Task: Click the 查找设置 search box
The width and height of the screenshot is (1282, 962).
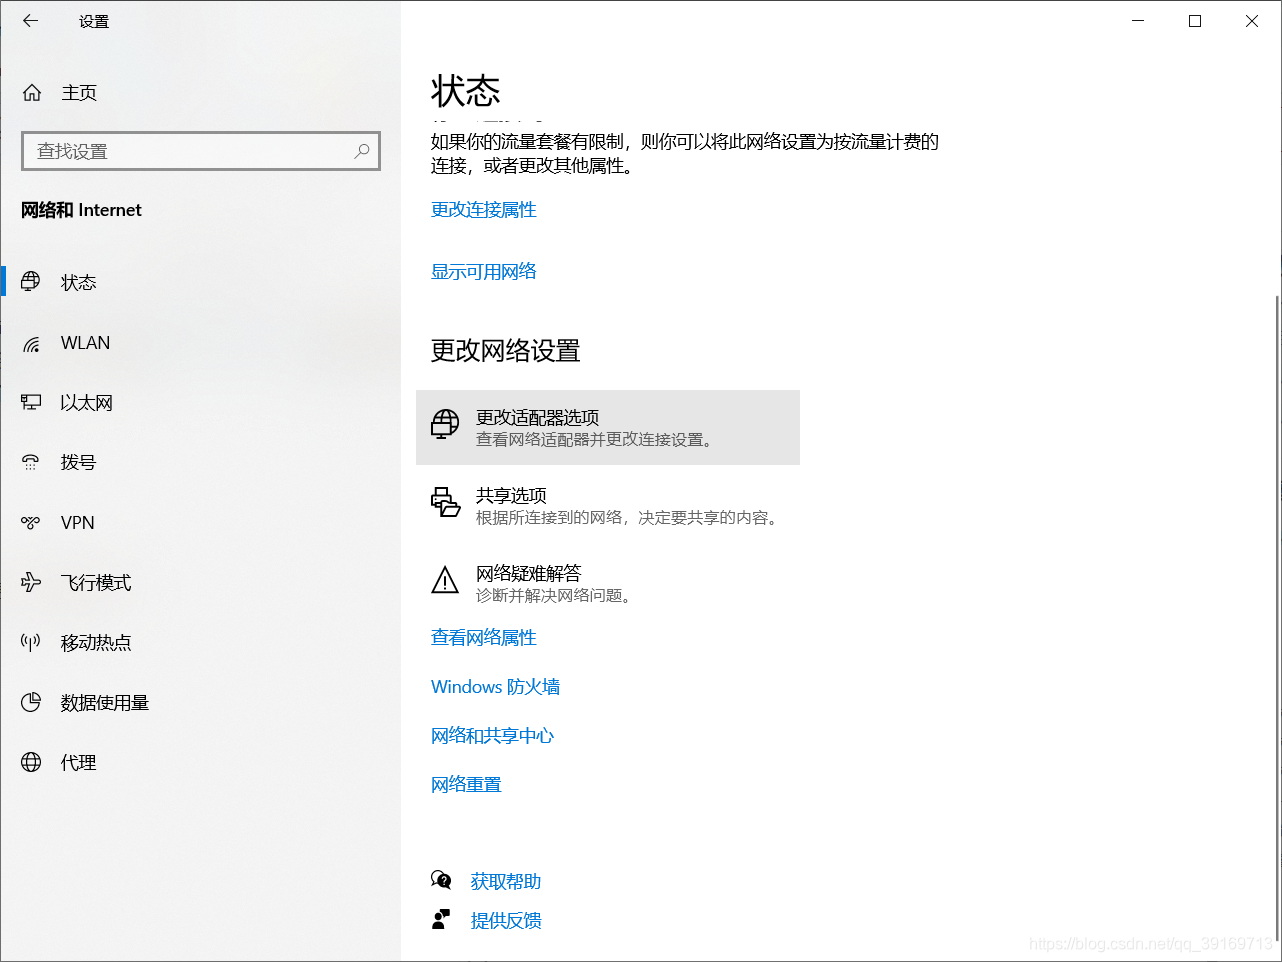Action: point(200,150)
